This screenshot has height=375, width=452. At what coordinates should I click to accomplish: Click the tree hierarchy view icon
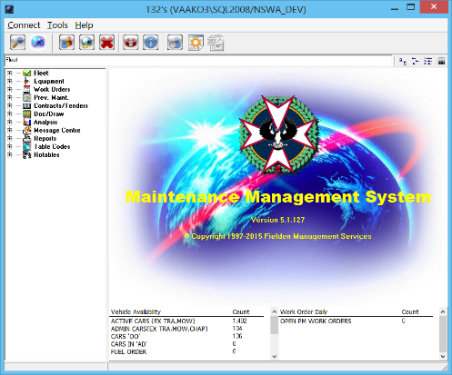[x=415, y=61]
